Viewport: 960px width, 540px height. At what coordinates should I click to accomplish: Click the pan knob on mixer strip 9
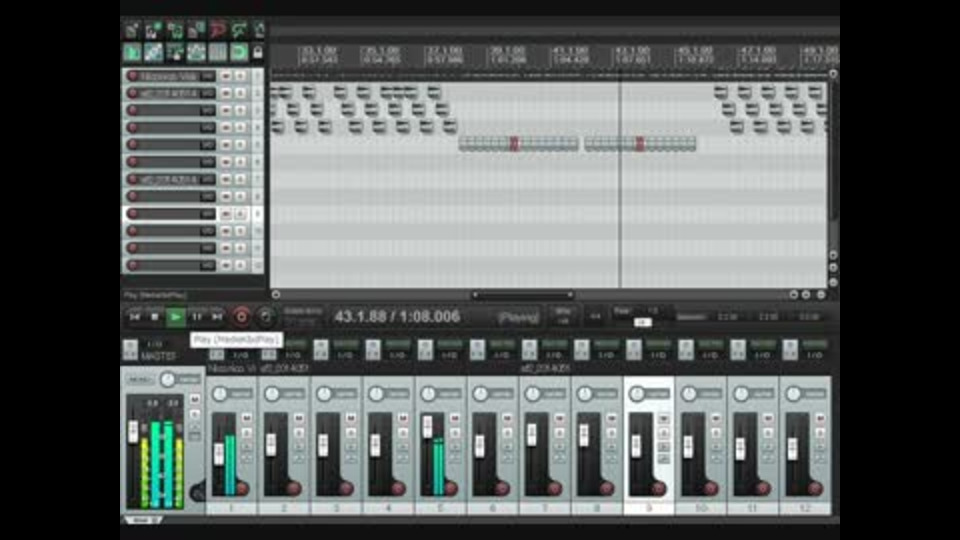click(637, 394)
